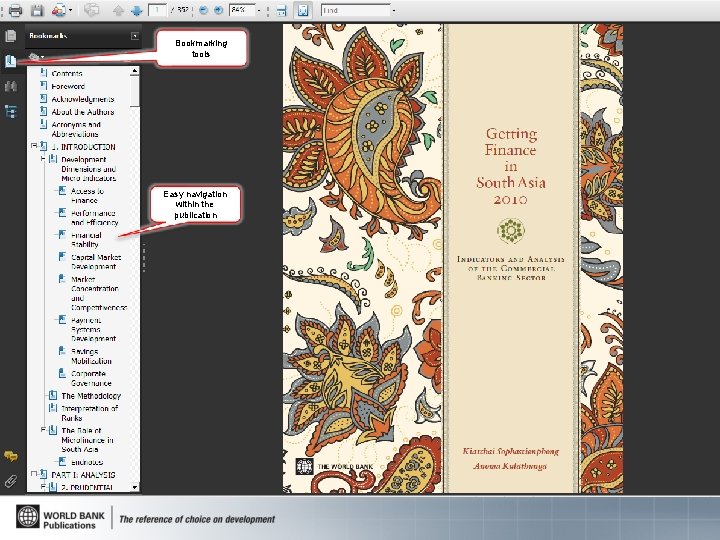Open the dropdown arrow beside the share icon
720x540 pixels.
coord(70,10)
